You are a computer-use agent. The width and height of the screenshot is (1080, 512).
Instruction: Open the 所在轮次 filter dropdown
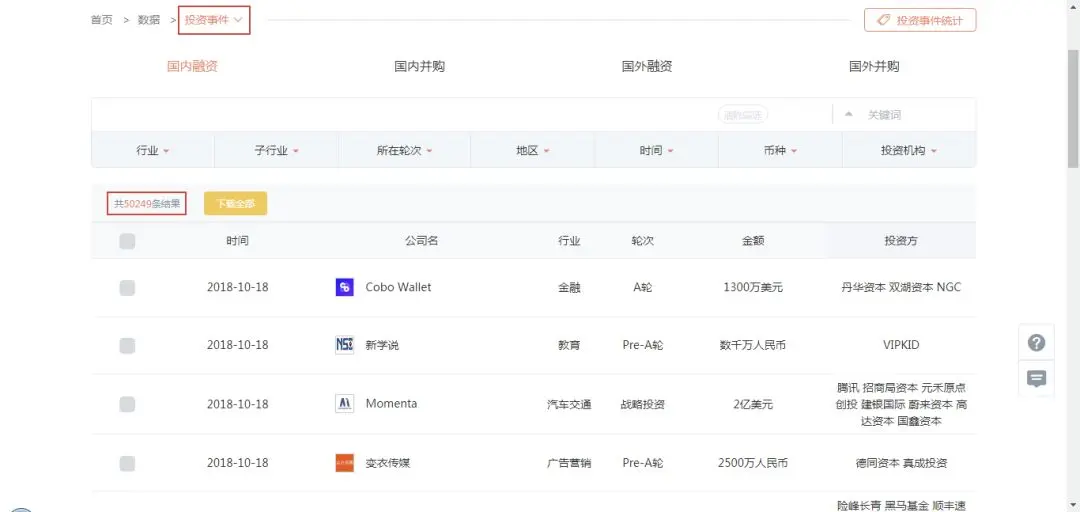click(x=404, y=150)
